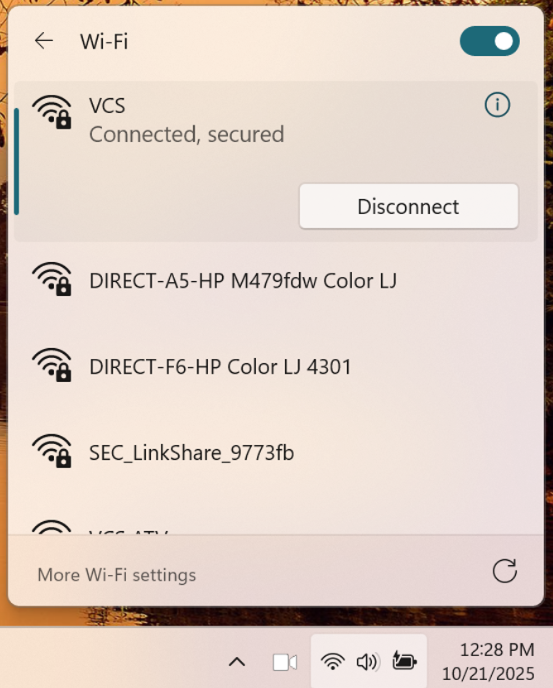Click the camera icon in system tray
Viewport: 553px width, 688px height.
(285, 662)
